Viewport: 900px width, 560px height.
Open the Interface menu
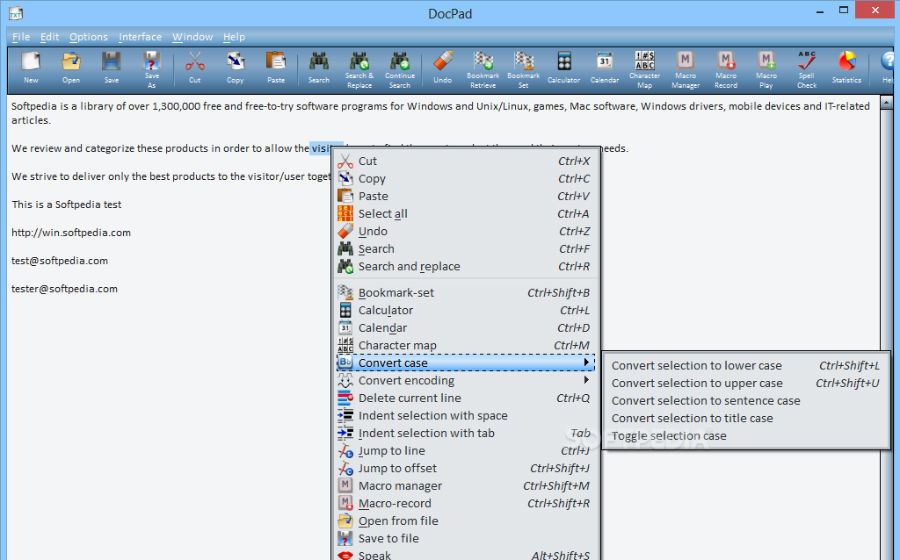(140, 37)
